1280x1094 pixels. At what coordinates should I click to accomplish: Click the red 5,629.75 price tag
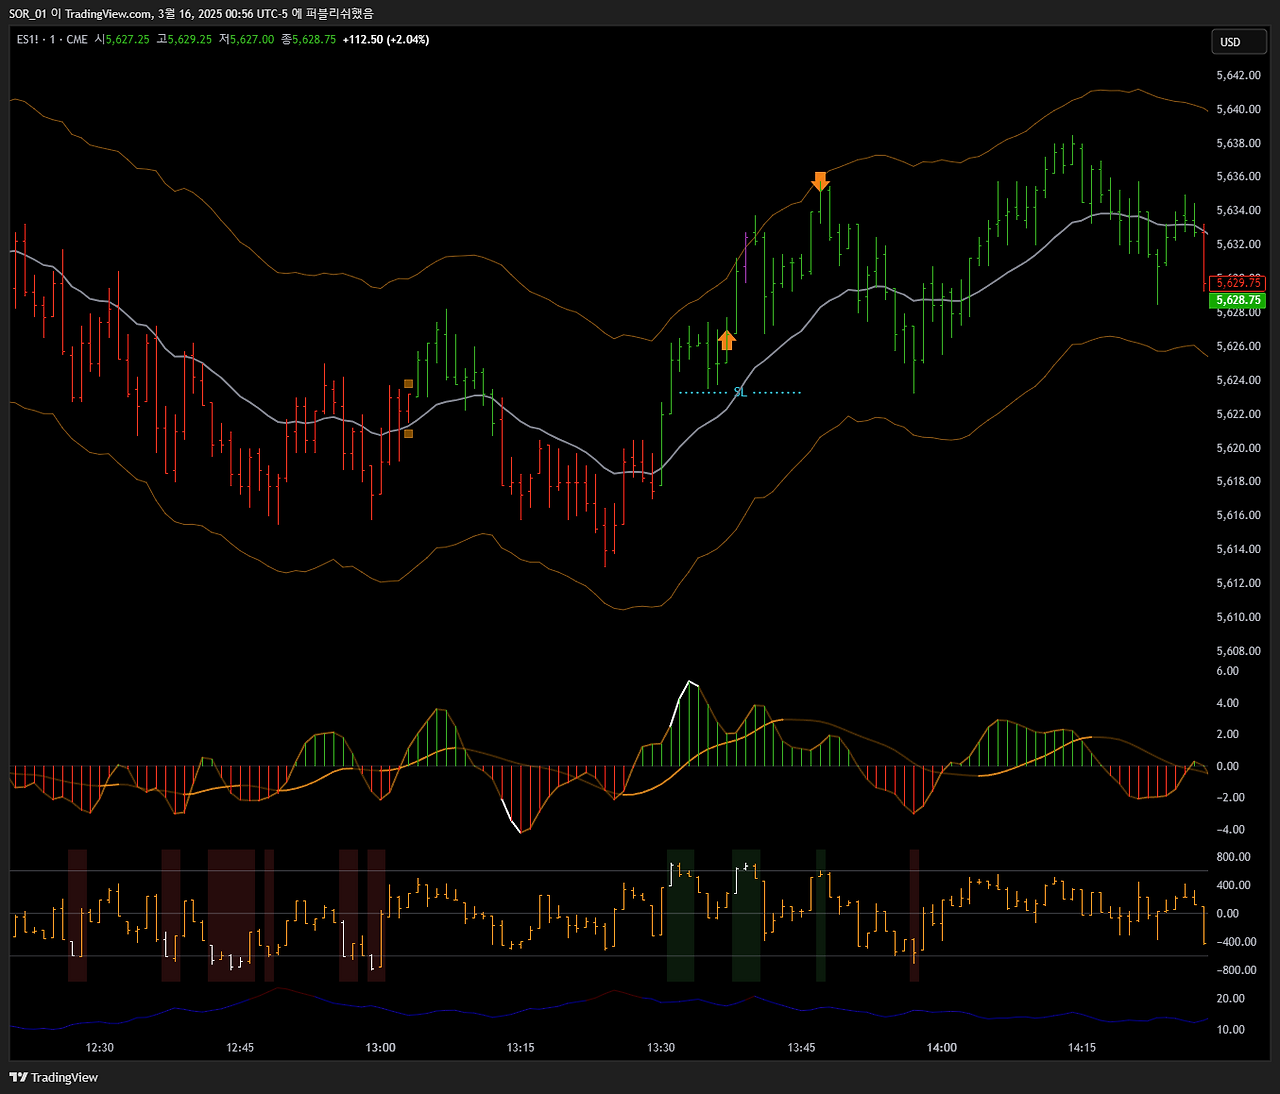[1238, 283]
